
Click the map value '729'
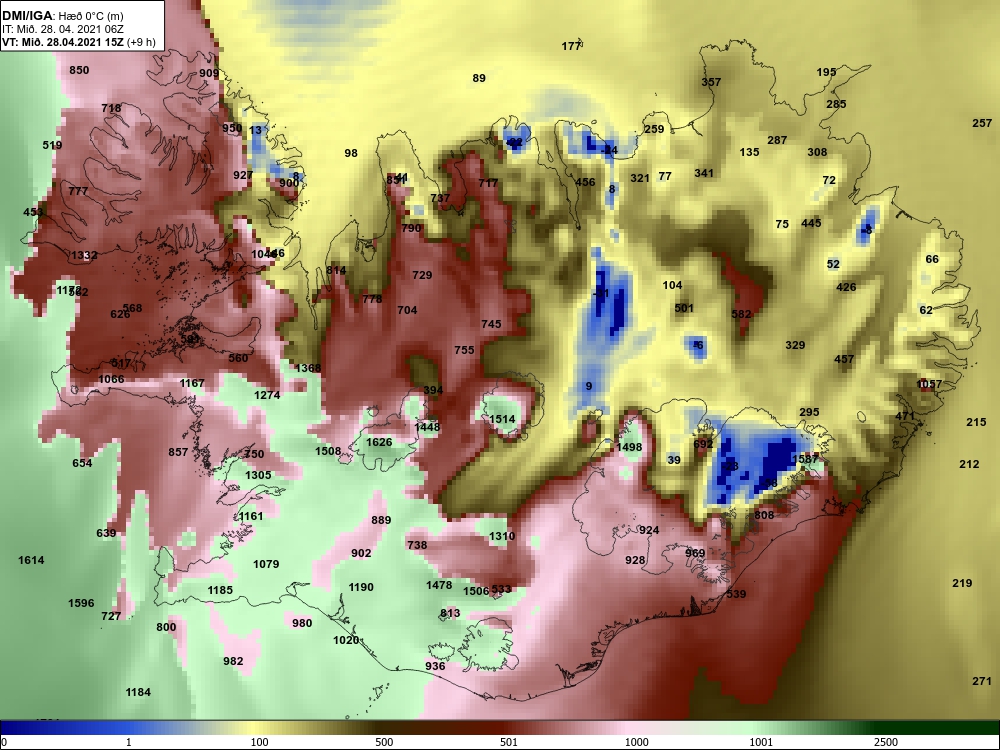click(422, 276)
